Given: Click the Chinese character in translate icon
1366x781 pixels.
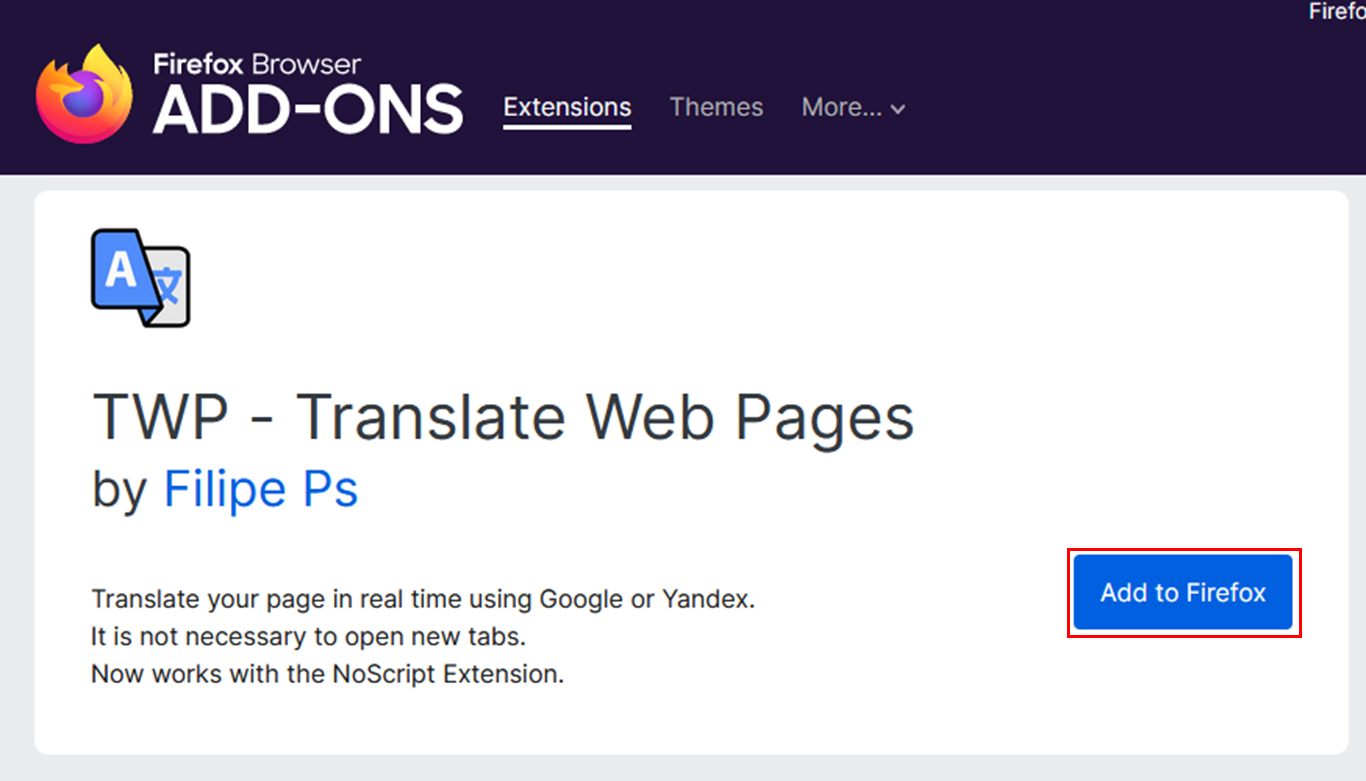Looking at the screenshot, I should tap(169, 288).
